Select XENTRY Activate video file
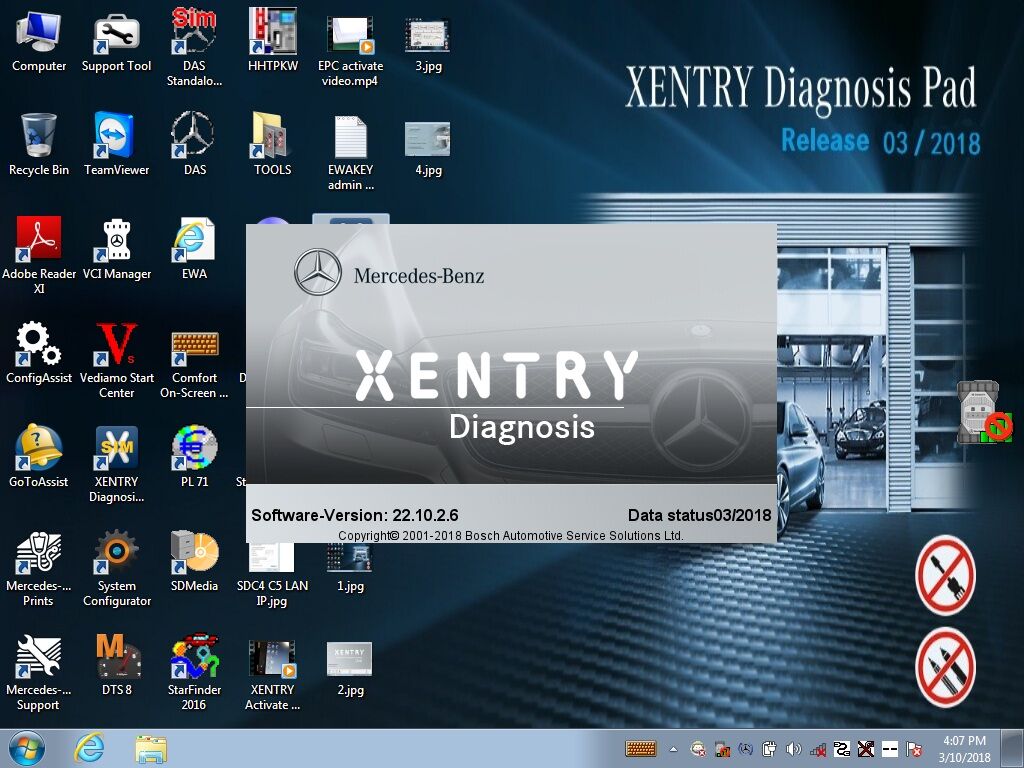1024x768 pixels. coord(272,676)
